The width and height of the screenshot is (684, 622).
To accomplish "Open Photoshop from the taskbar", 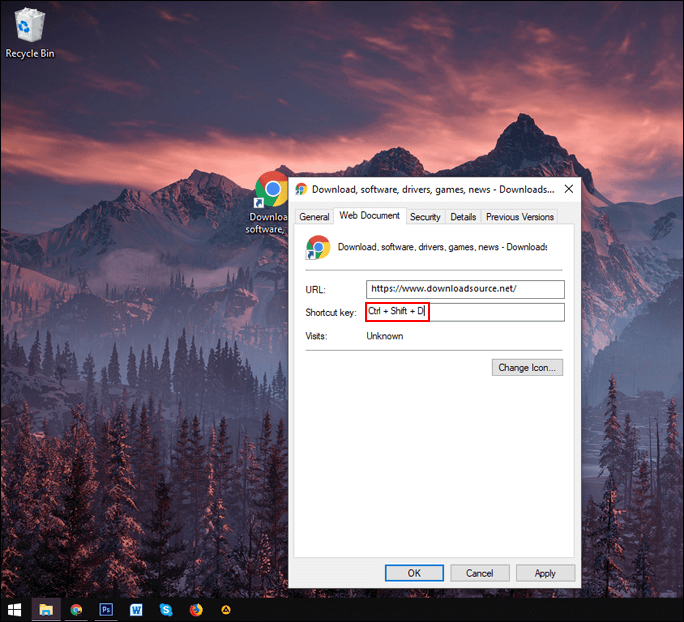I will coord(106,609).
